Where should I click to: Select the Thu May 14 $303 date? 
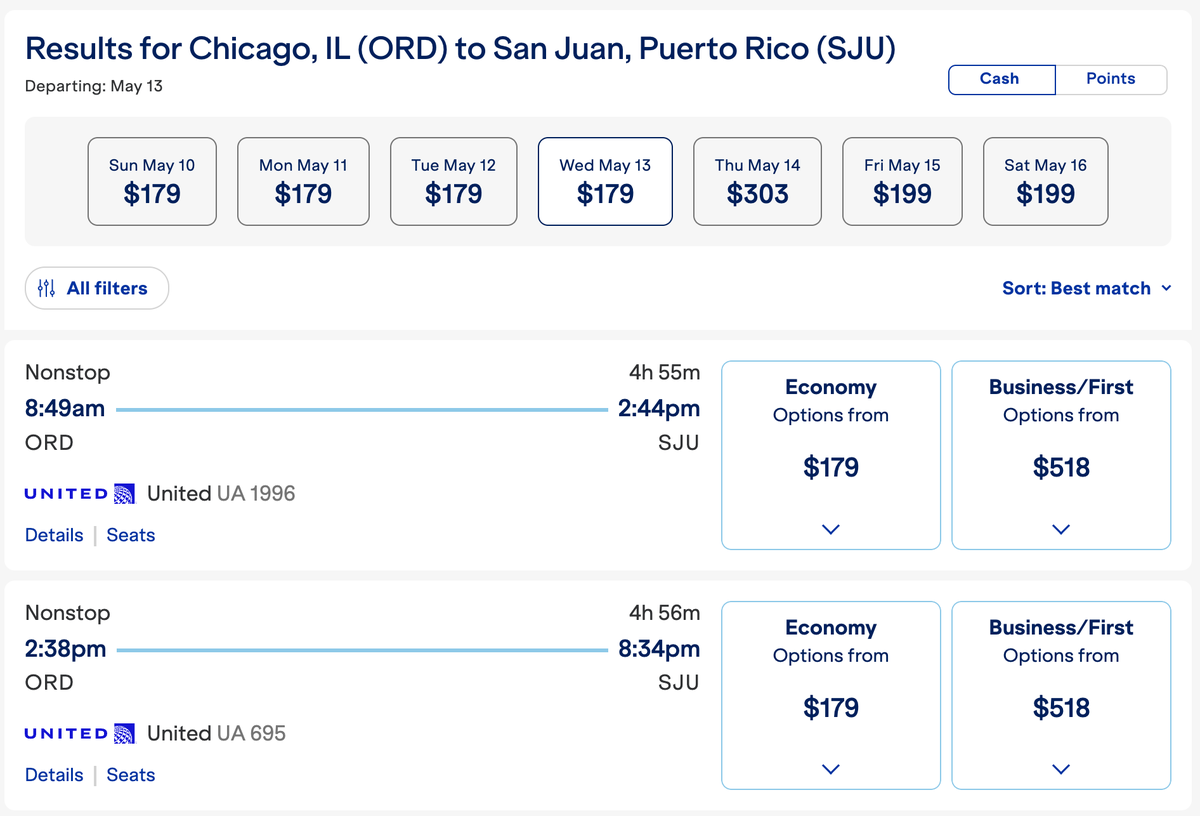pos(757,181)
